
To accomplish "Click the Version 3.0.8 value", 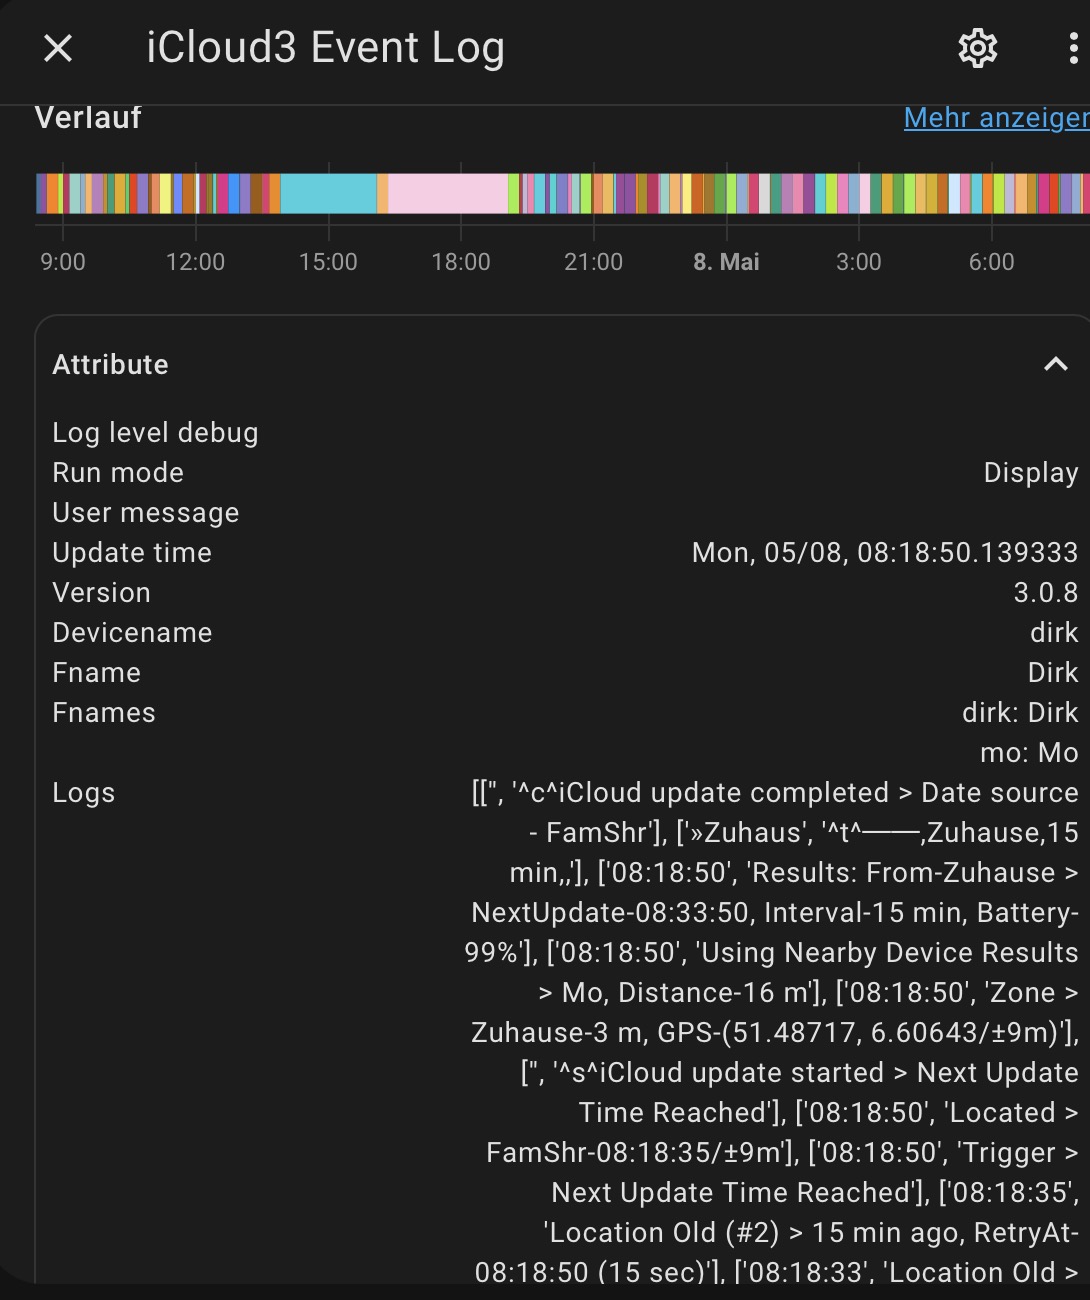I will [x=1044, y=592].
